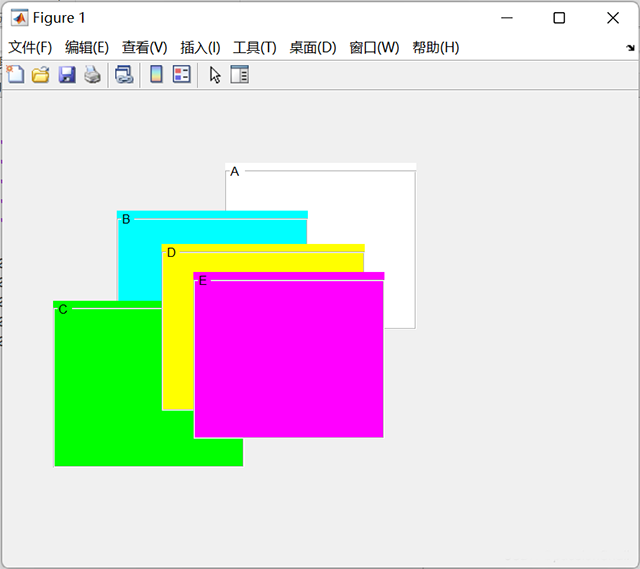Minimize the Figure 1 window
This screenshot has width=640, height=569.
[507, 18]
